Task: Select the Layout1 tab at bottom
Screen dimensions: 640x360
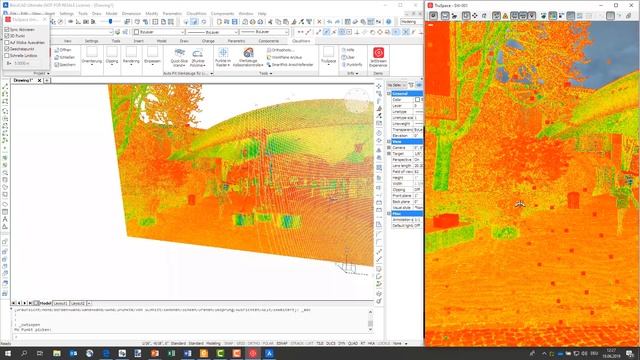Action: 60,303
